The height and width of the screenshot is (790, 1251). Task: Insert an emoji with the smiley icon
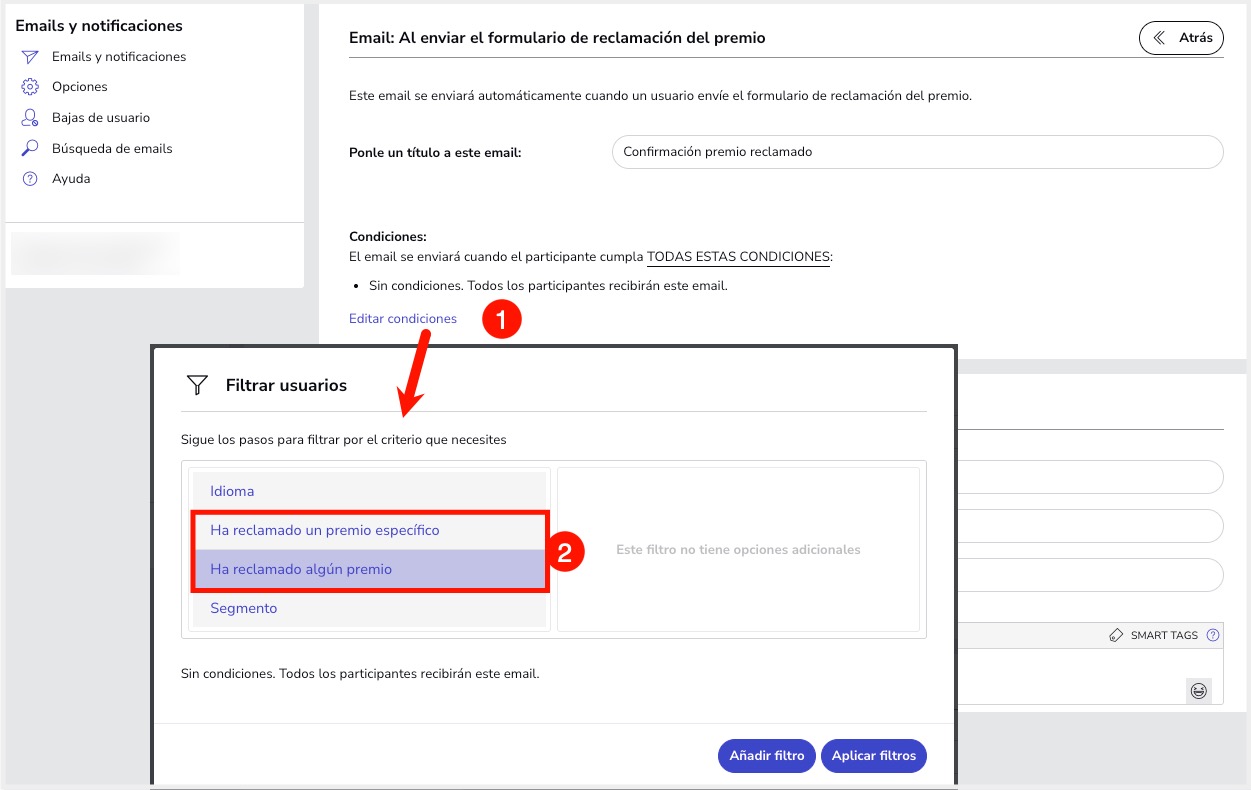pyautogui.click(x=1198, y=690)
